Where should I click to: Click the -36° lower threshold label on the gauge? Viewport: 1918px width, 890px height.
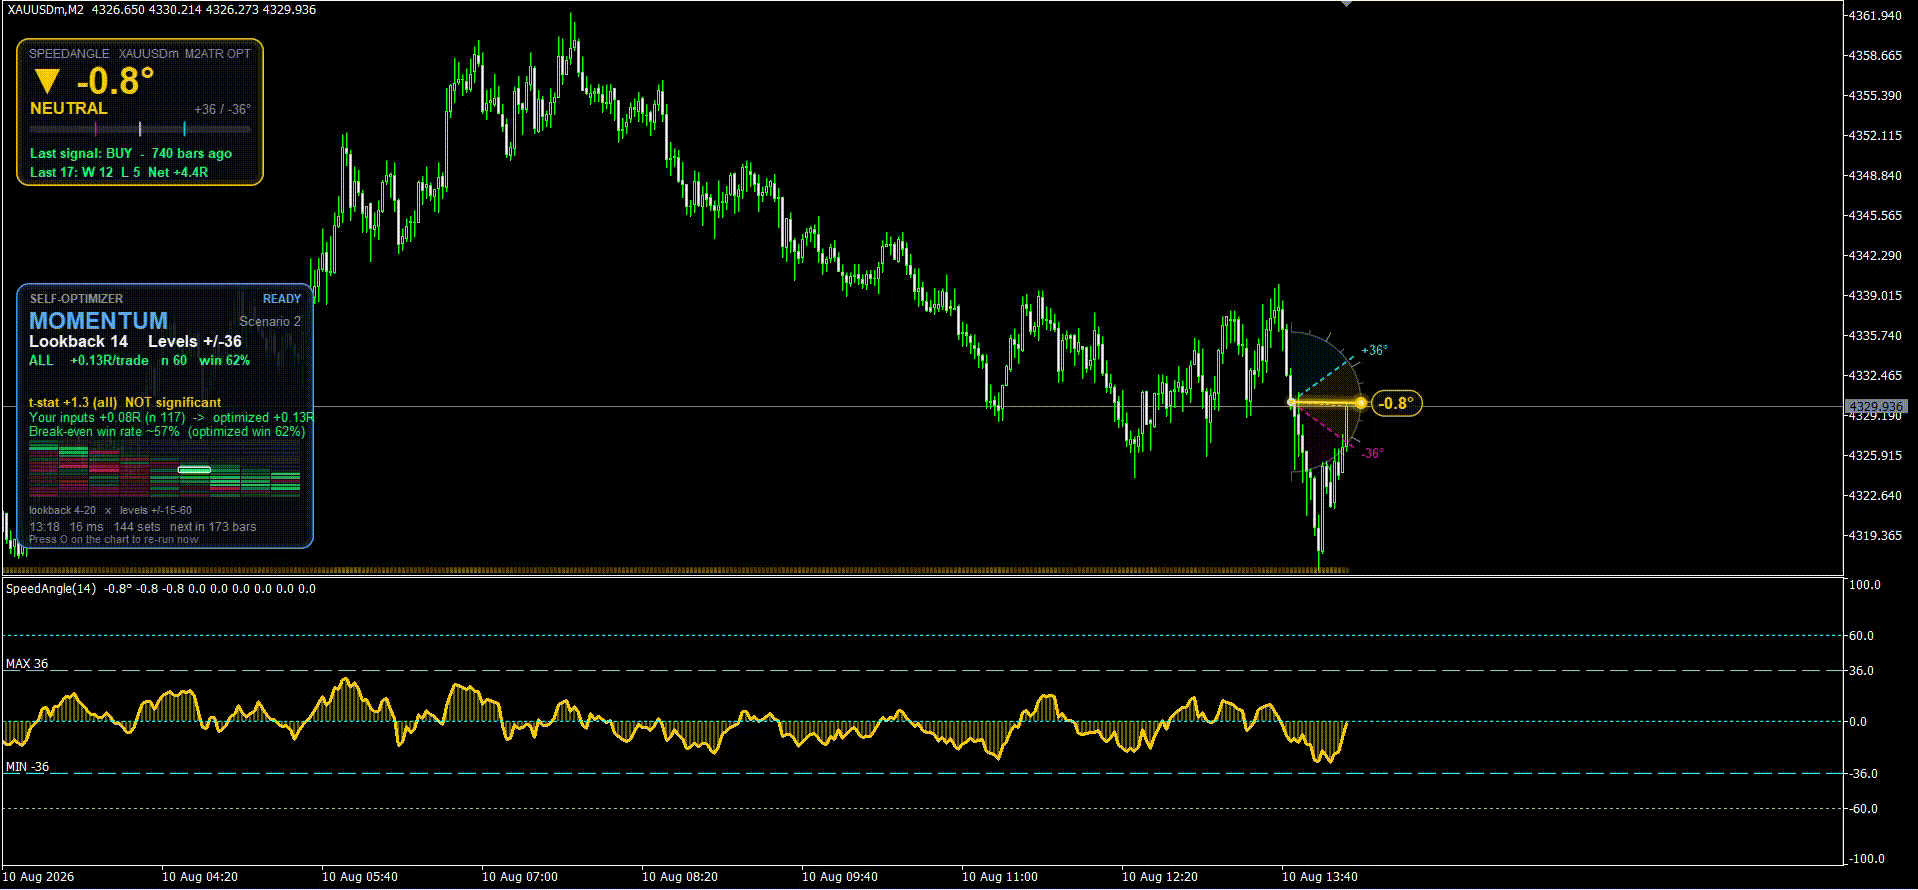click(x=1372, y=453)
